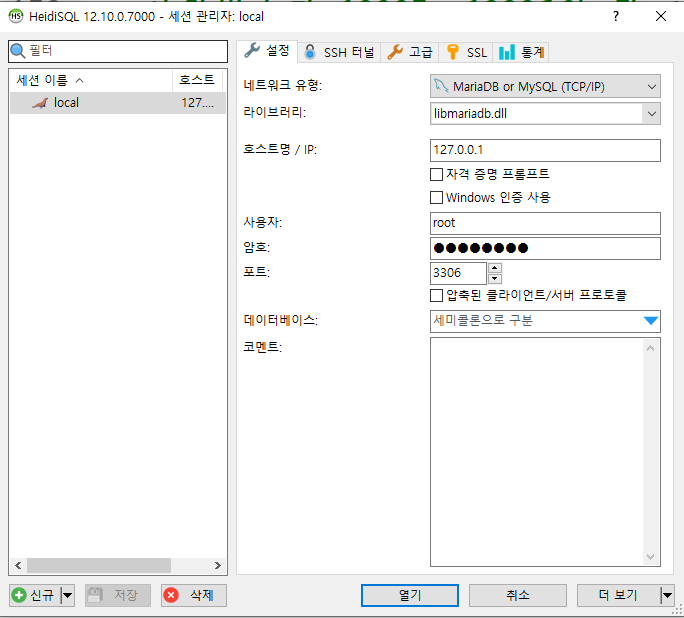Click the 신규 button label
The width and height of the screenshot is (684, 618).
click(42, 595)
